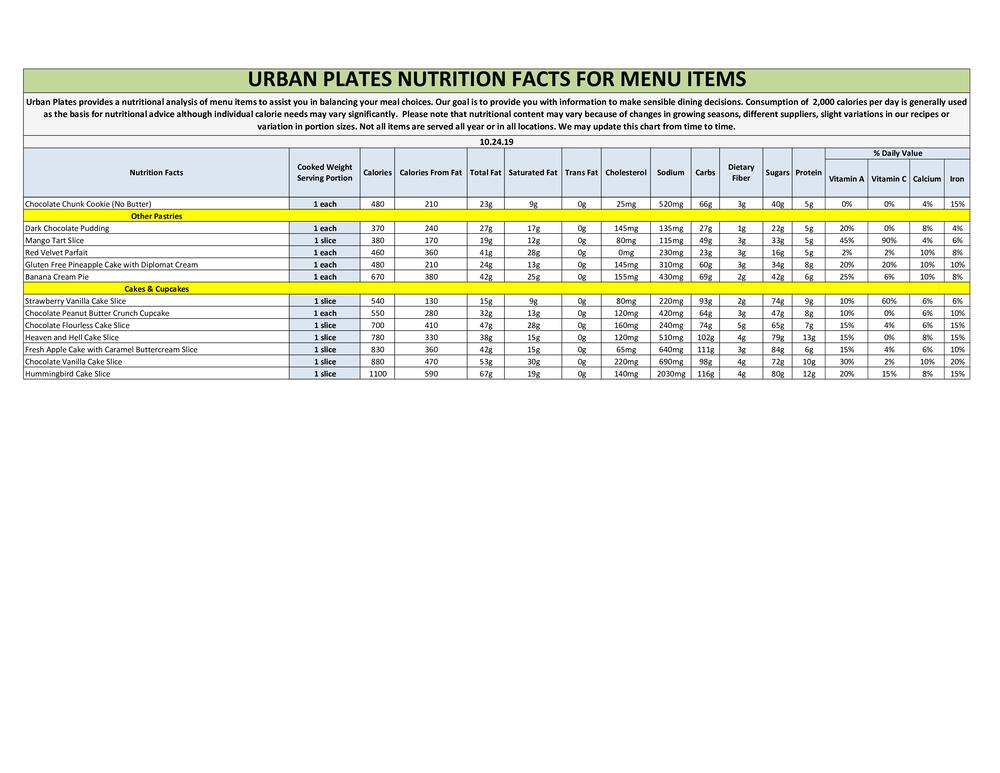Image resolution: width=1000 pixels, height=773 pixels.
Task: Click the Urban Plates Nutrition Facts title
Action: pos(496,80)
